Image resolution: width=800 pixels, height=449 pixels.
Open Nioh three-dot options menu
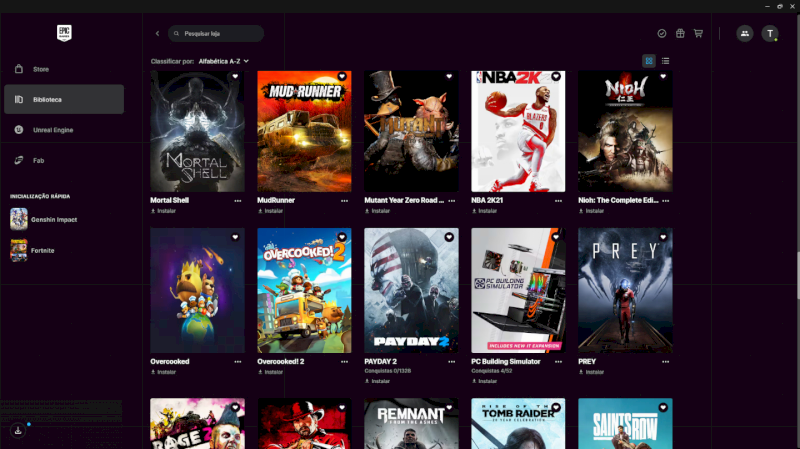[x=666, y=201]
